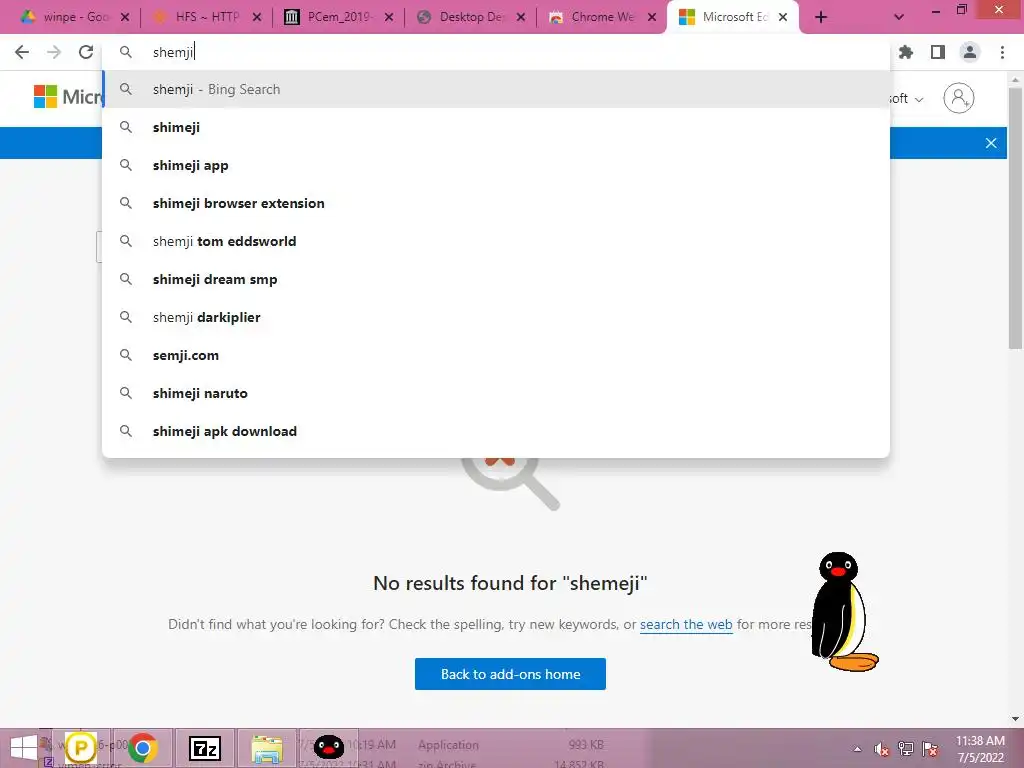Viewport: 1024px width, 768px height.
Task: Open the yellow P app in taskbar
Action: [81, 748]
